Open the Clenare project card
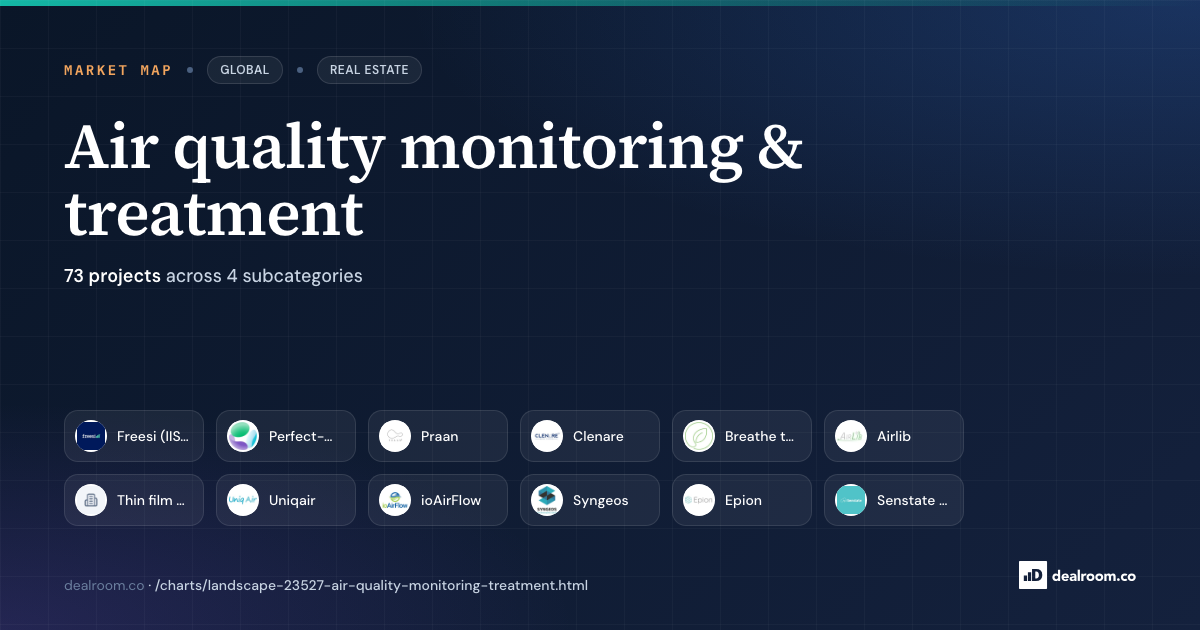 coord(590,436)
